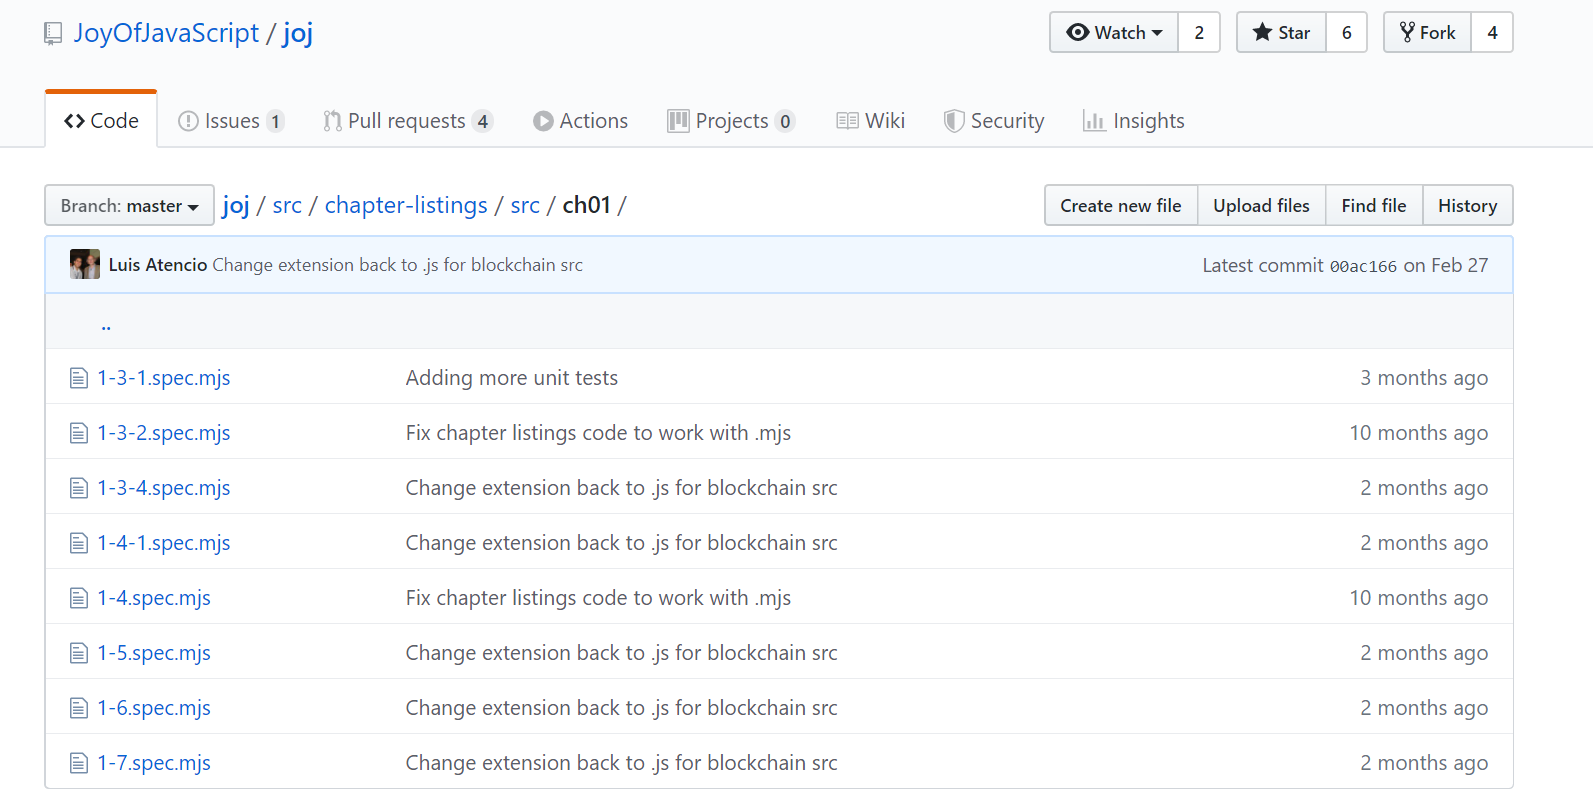The height and width of the screenshot is (793, 1593).
Task: View the forks count 4
Action: point(1492,32)
